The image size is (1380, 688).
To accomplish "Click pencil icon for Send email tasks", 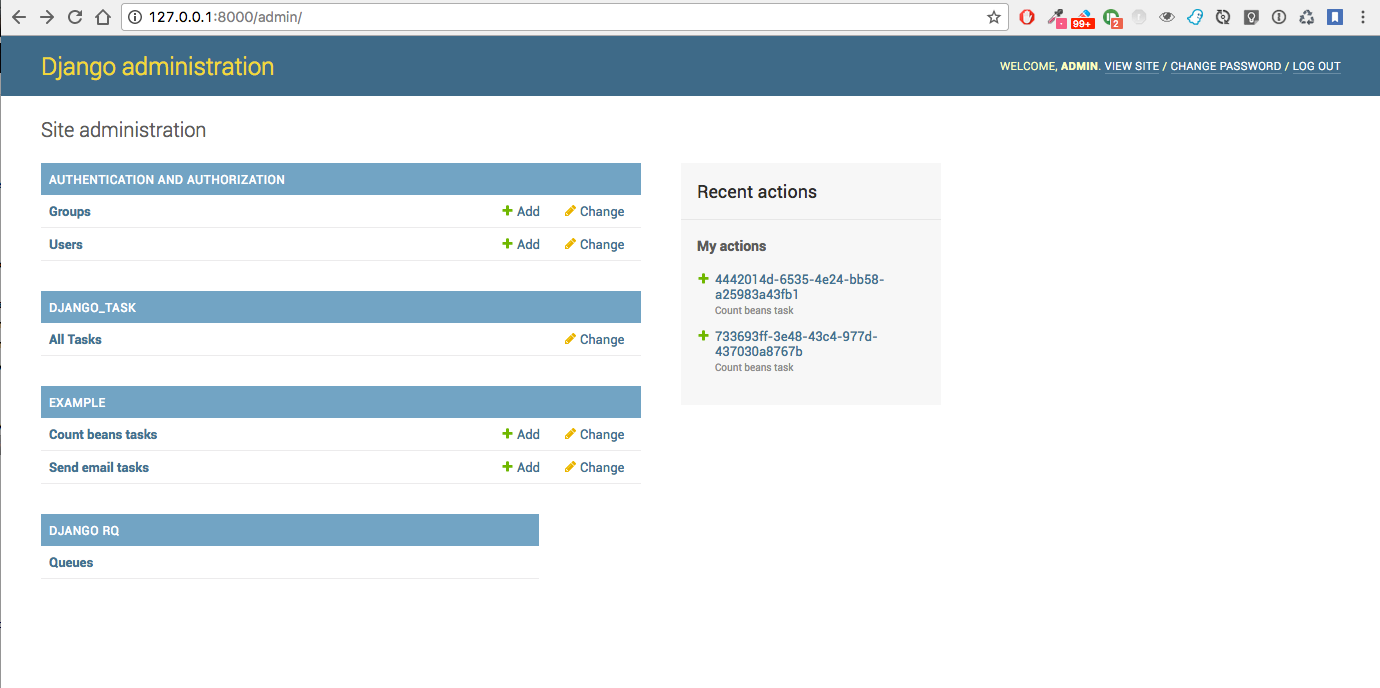I will [x=570, y=467].
